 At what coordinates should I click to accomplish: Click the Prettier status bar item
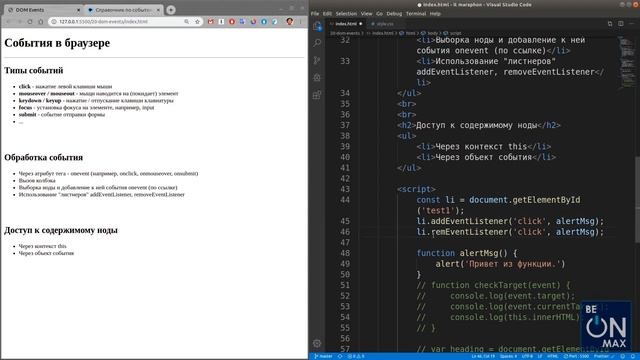(604, 356)
